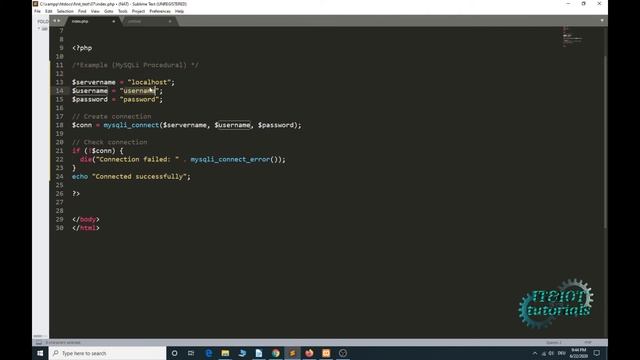Viewport: 640px width, 360px height.
Task: Close the second inactive tab
Action: pyautogui.click(x=170, y=21)
